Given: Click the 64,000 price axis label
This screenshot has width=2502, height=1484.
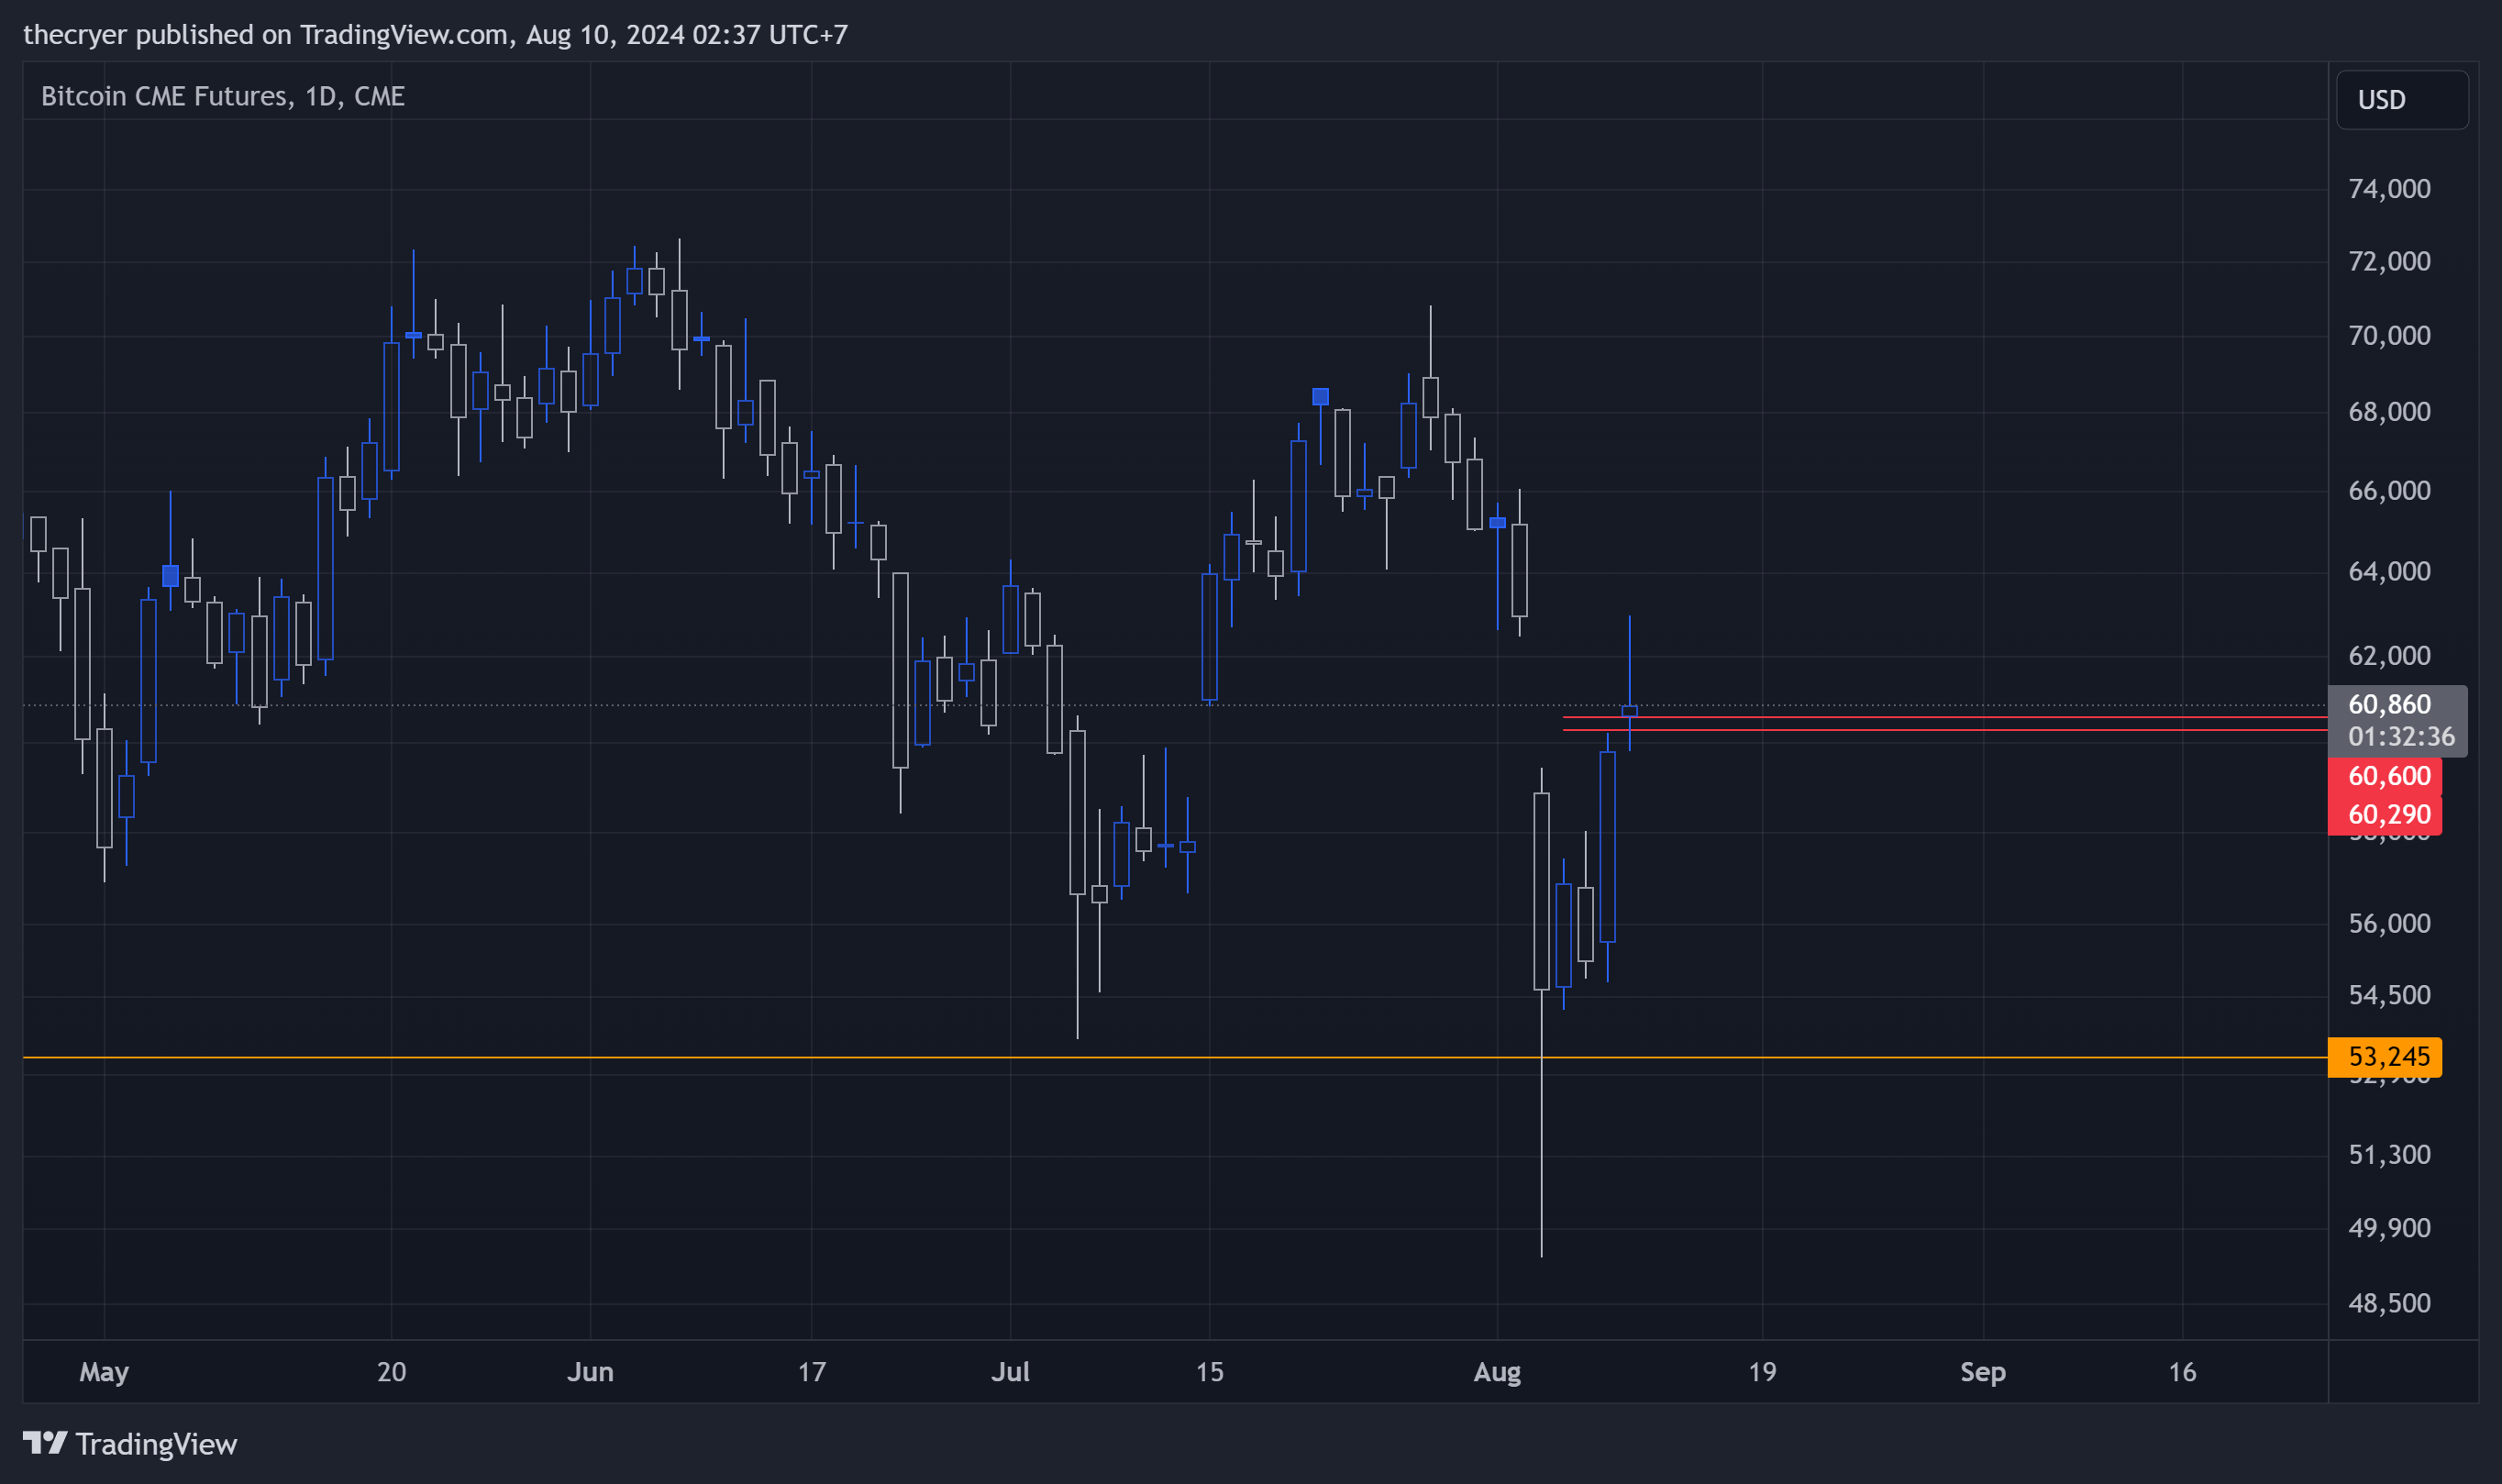Looking at the screenshot, I should click(x=2389, y=572).
